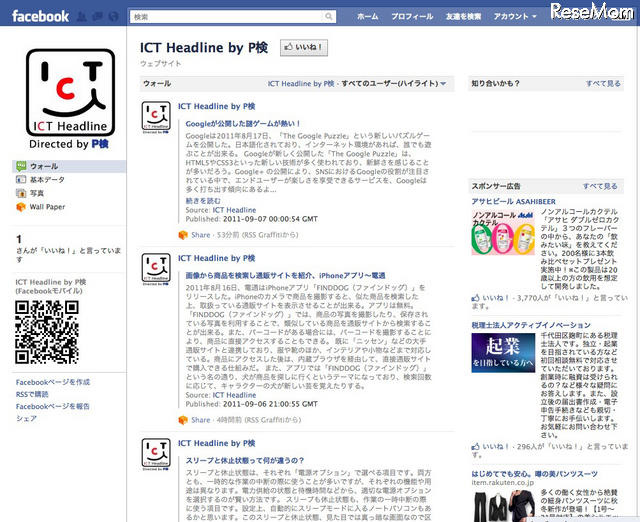The height and width of the screenshot is (522, 640).
Task: Click thumbs-up icon under Asahi ad
Action: (476, 298)
